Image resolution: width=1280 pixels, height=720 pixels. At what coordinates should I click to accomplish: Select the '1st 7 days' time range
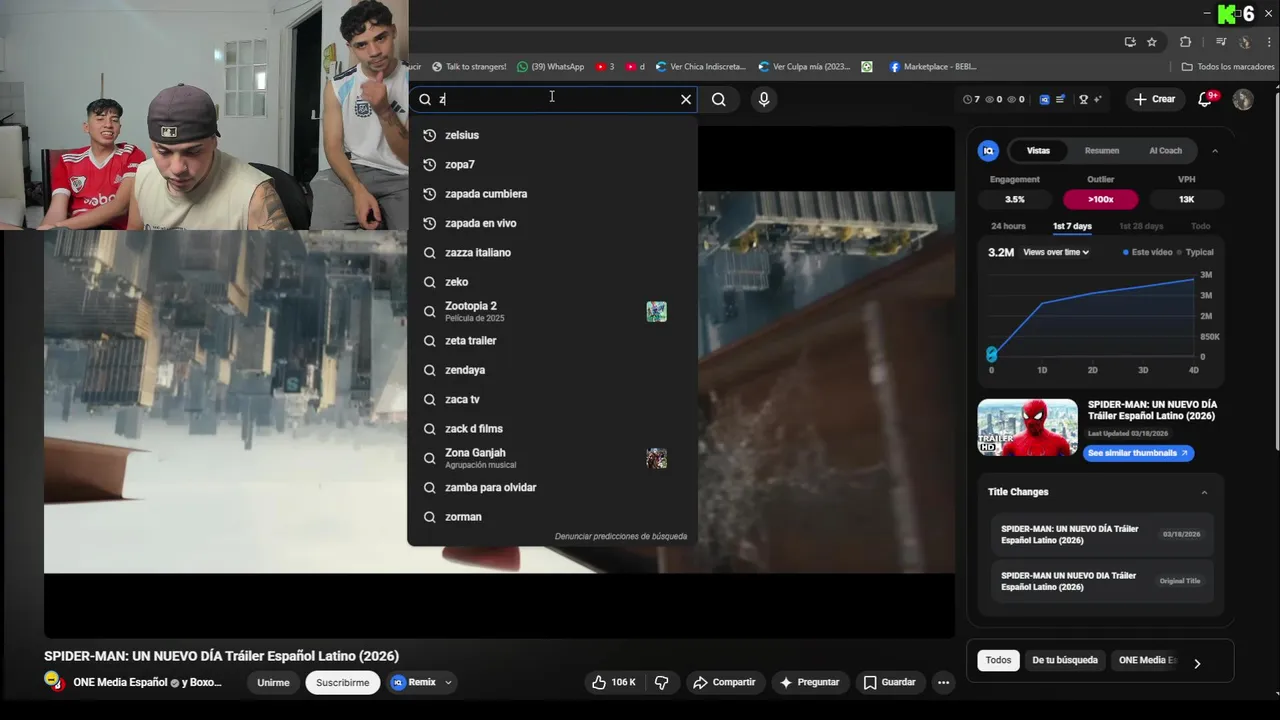coord(1072,226)
